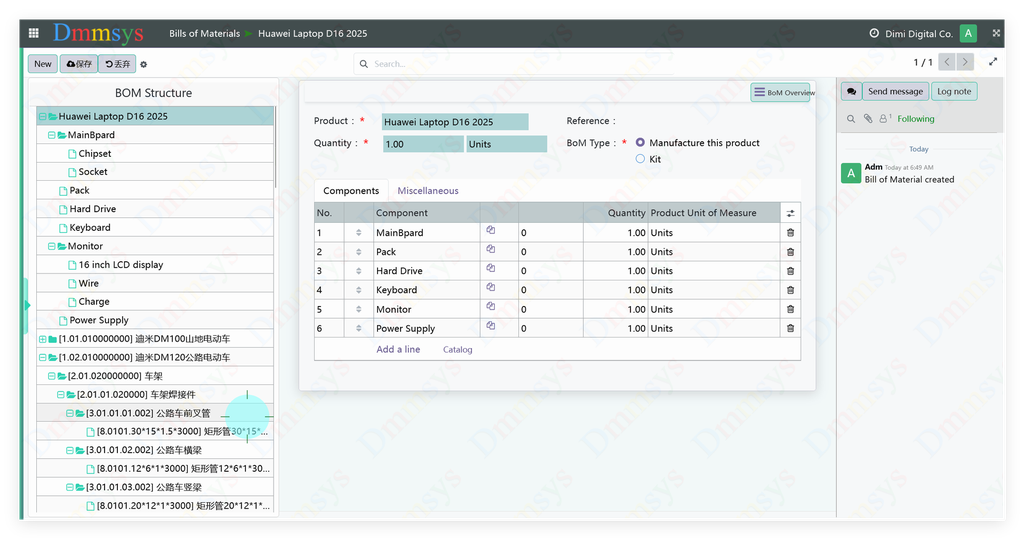Switch to the Miscellaneous tab
Viewport: 1024px width, 539px height.
pyautogui.click(x=428, y=191)
